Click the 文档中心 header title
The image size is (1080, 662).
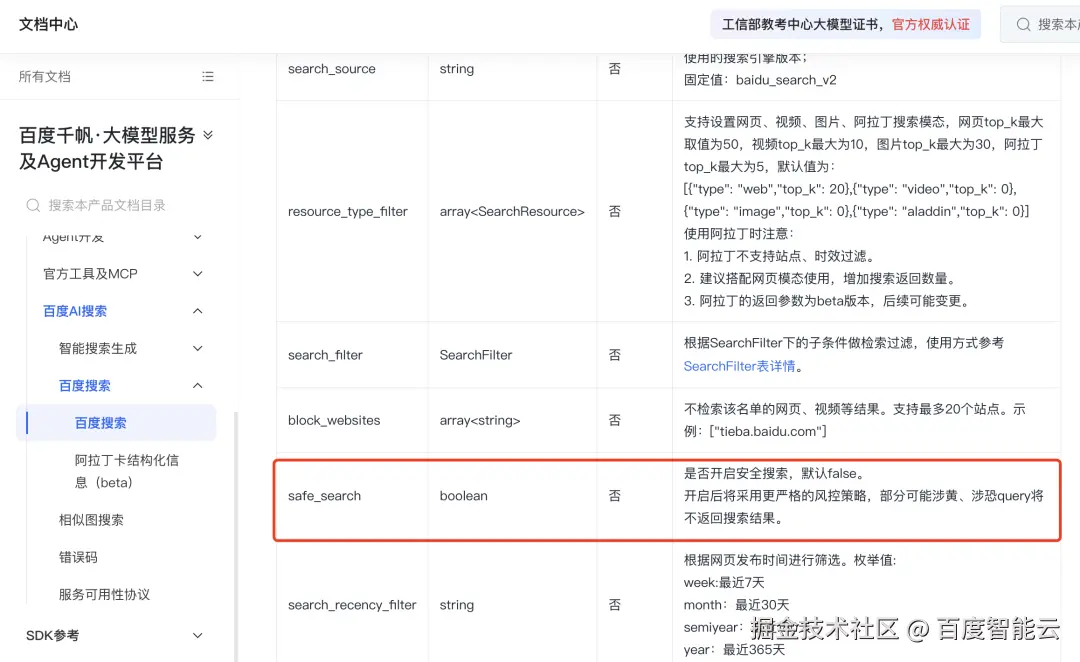[x=48, y=25]
